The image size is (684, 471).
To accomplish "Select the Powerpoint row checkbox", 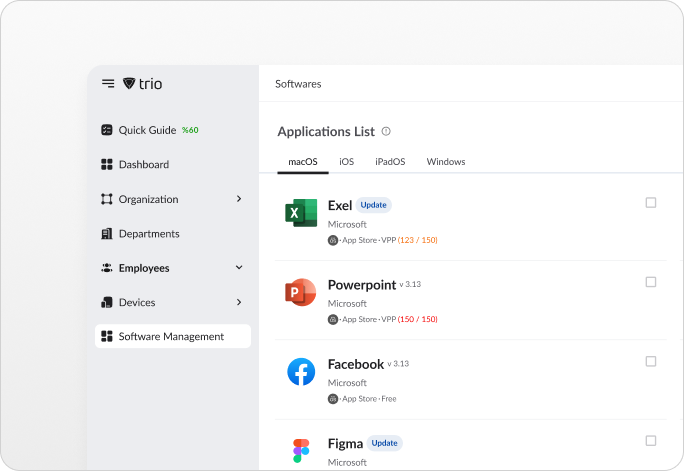I will click(651, 282).
